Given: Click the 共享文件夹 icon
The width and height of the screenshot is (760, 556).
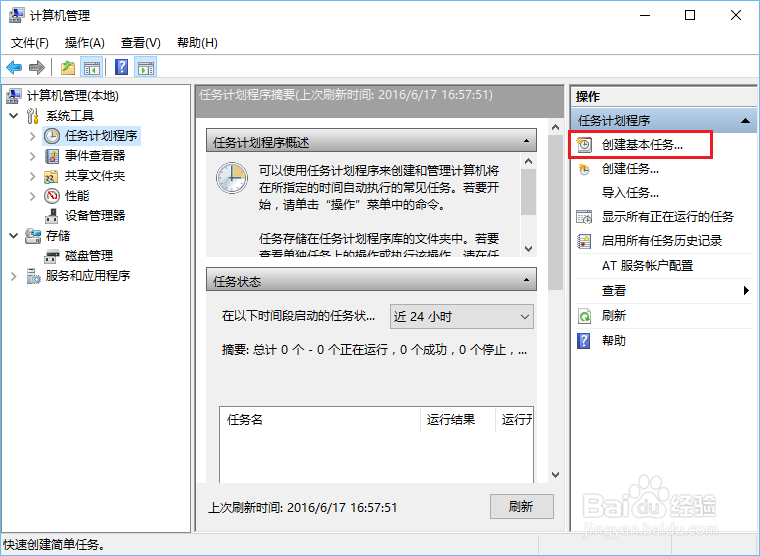Looking at the screenshot, I should click(x=51, y=176).
